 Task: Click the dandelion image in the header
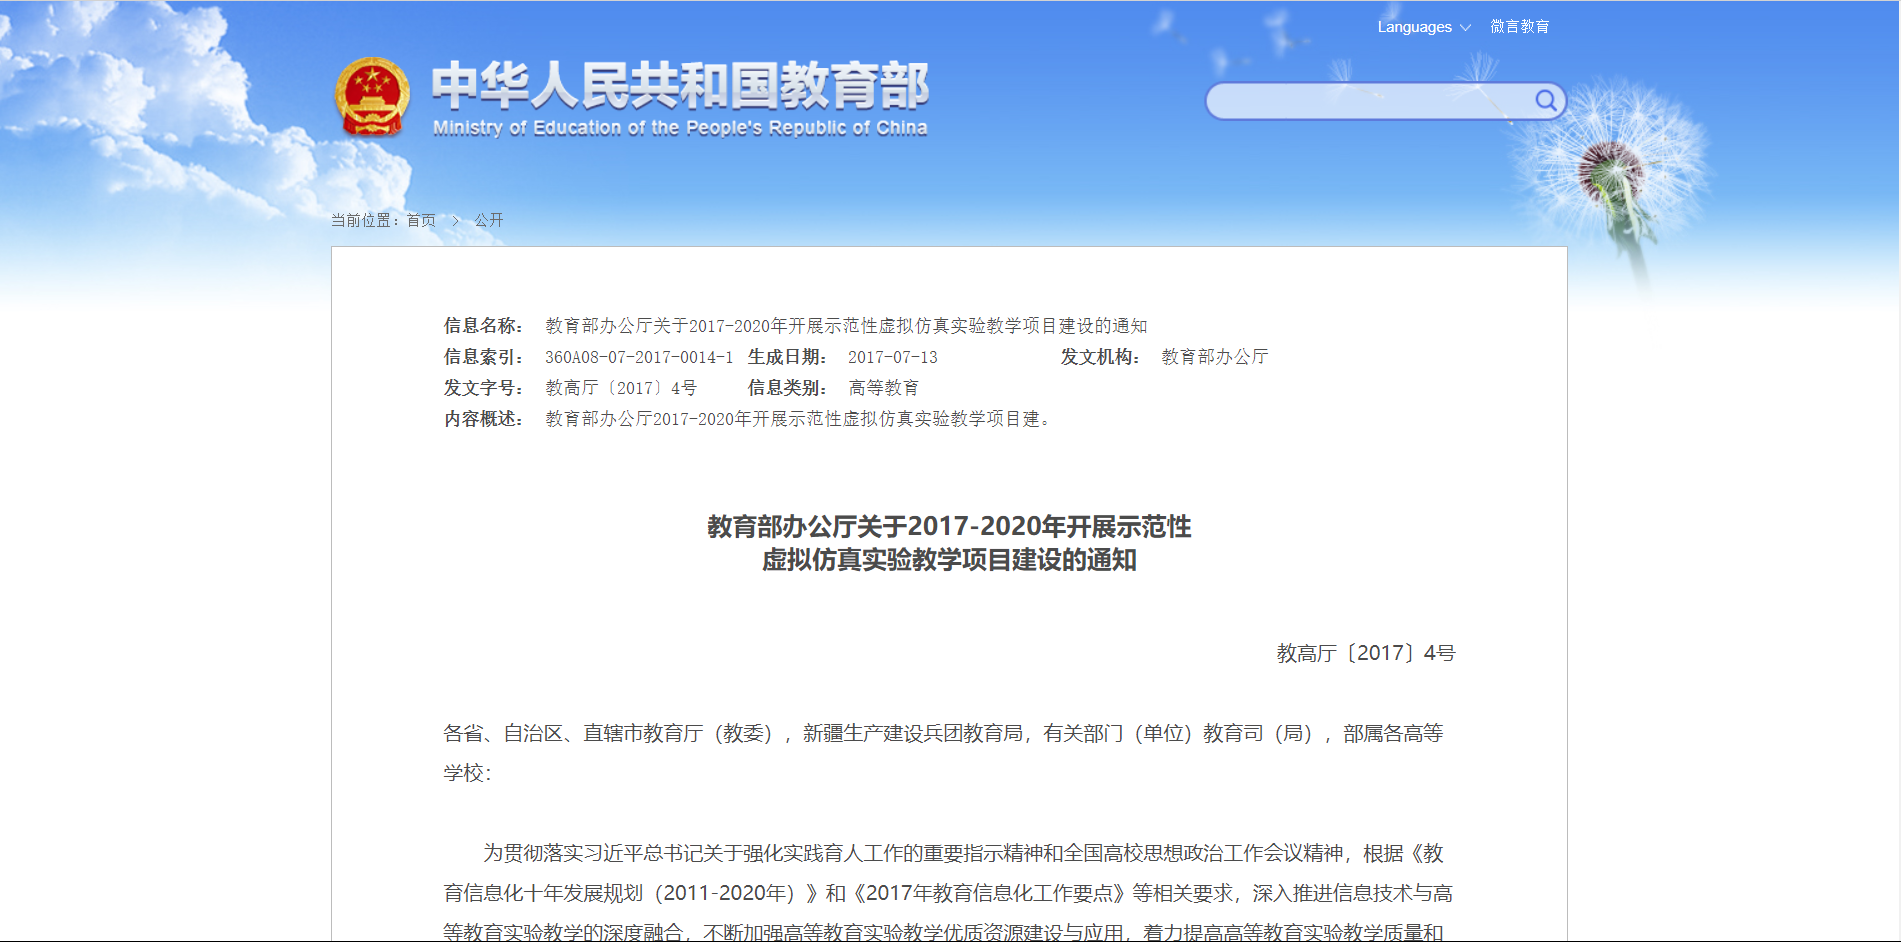pos(1610,175)
